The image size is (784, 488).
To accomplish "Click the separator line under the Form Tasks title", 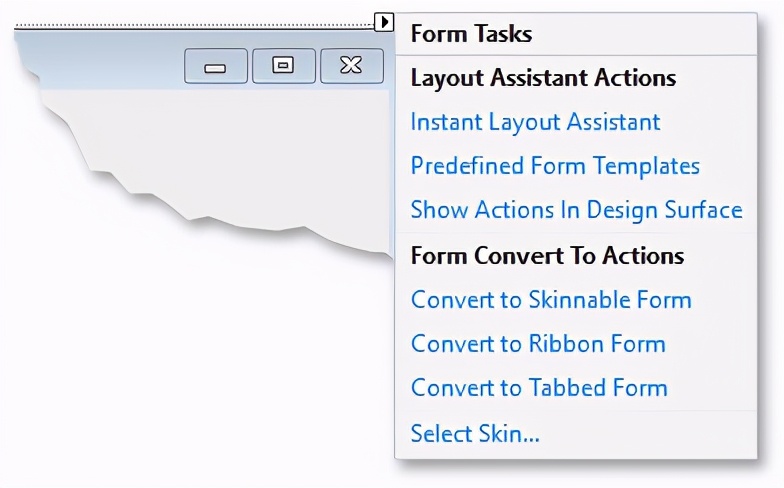I will (576, 54).
